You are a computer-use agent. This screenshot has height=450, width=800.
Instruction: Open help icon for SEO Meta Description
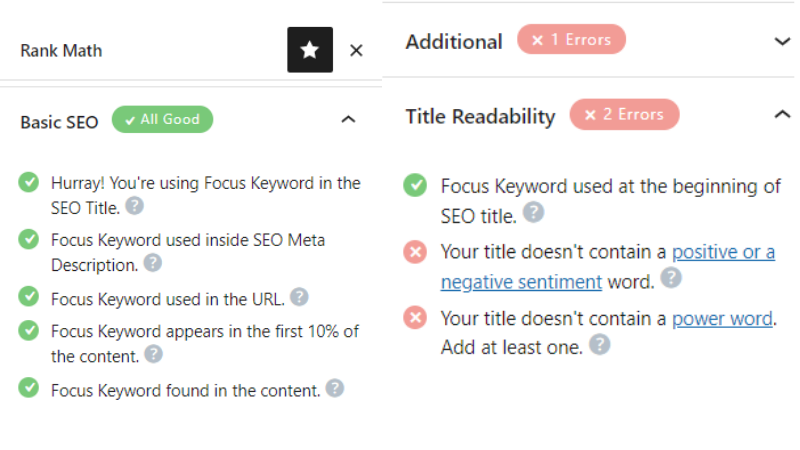(152, 263)
